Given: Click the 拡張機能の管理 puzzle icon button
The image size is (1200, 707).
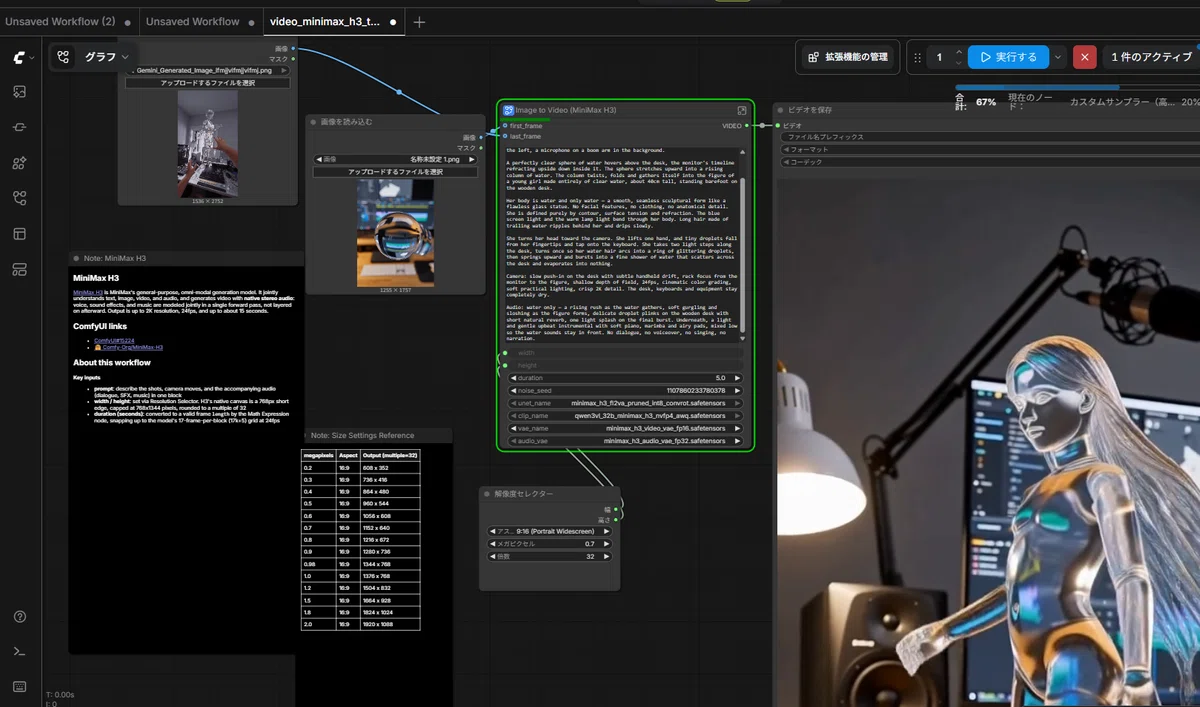Looking at the screenshot, I should [848, 57].
